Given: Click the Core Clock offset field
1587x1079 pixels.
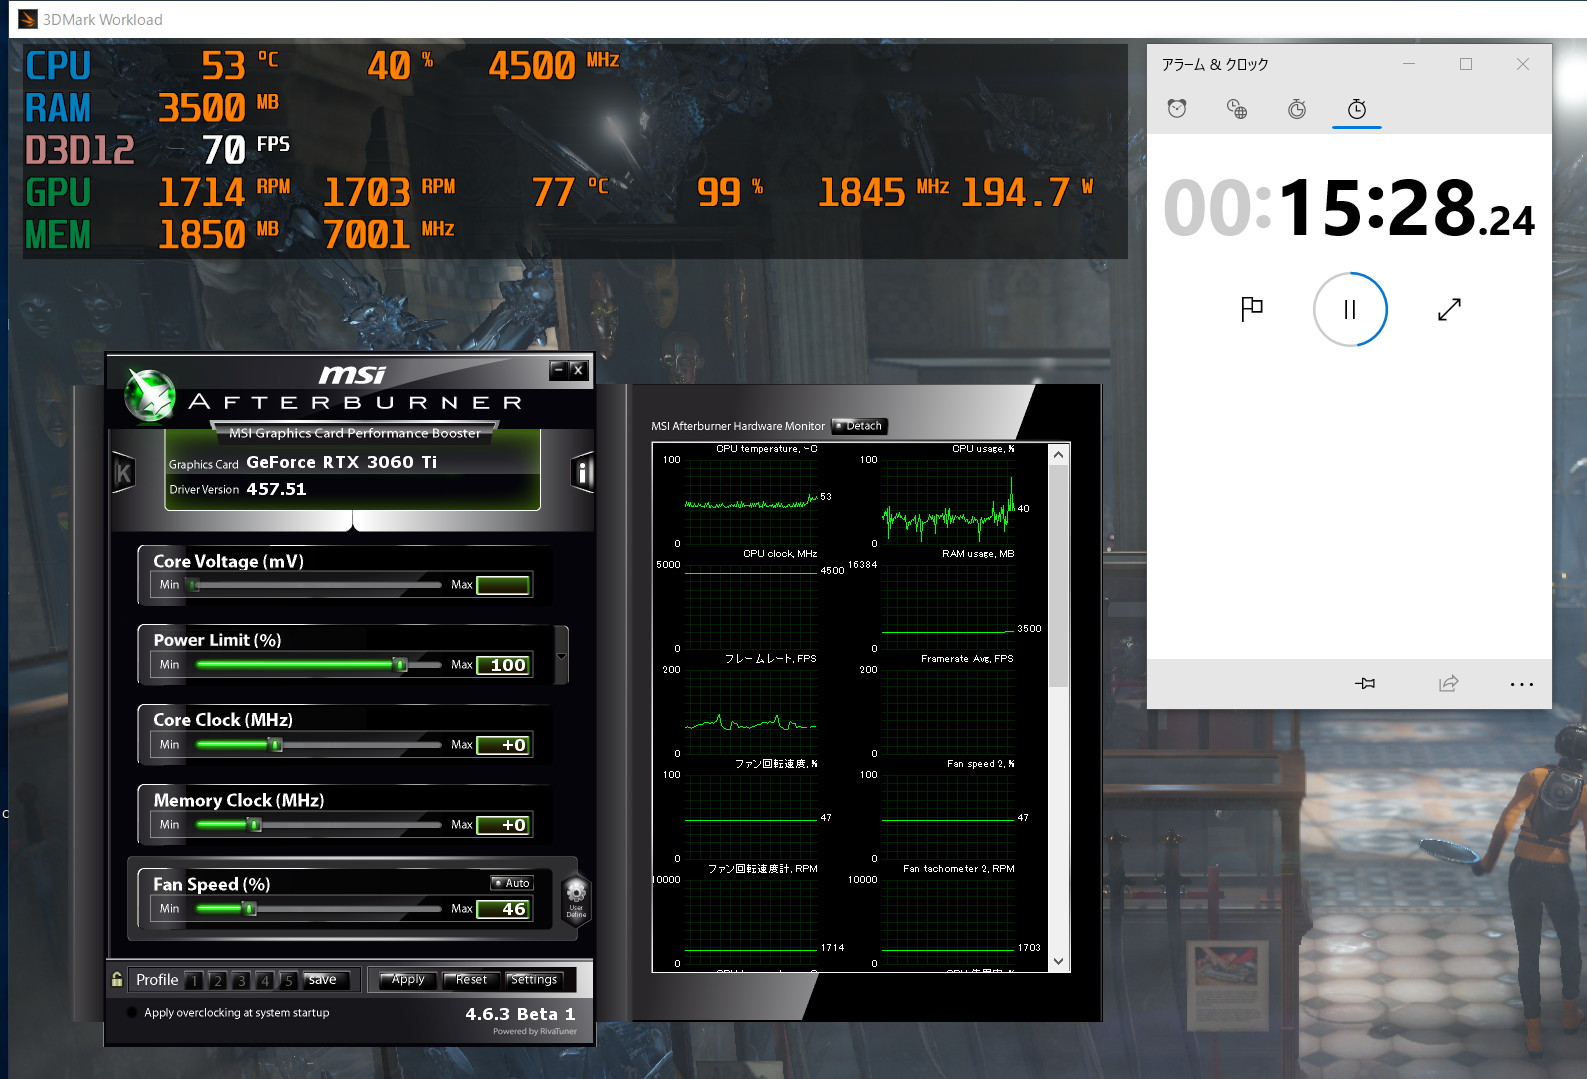Looking at the screenshot, I should (x=503, y=745).
